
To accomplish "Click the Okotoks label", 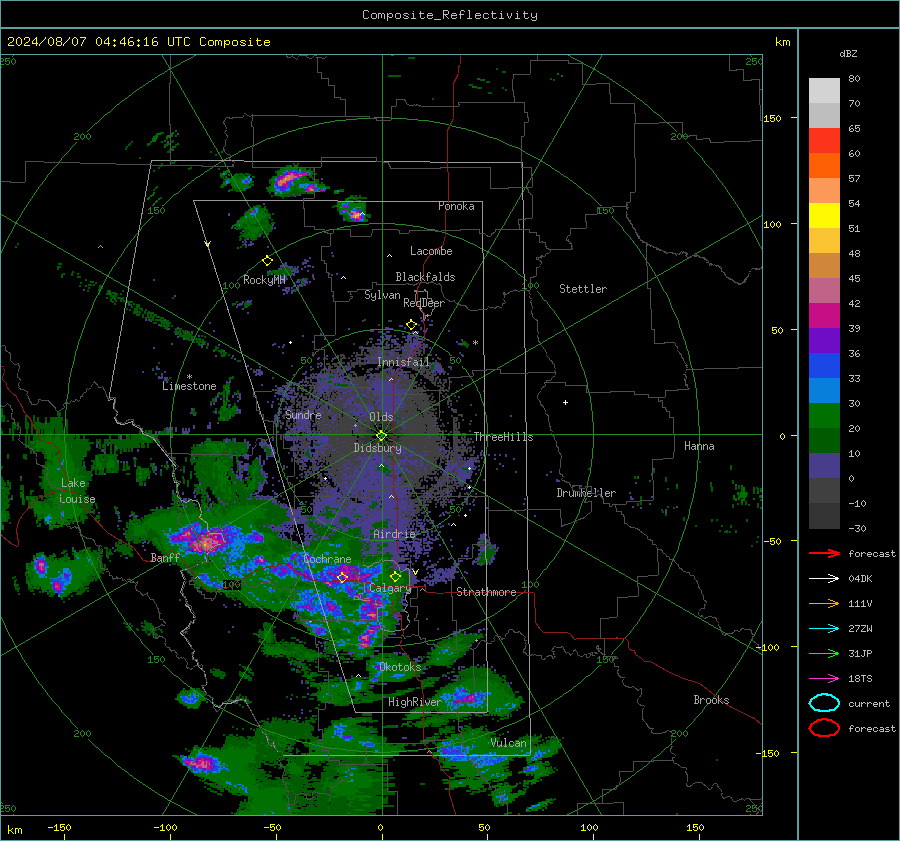I will point(400,667).
